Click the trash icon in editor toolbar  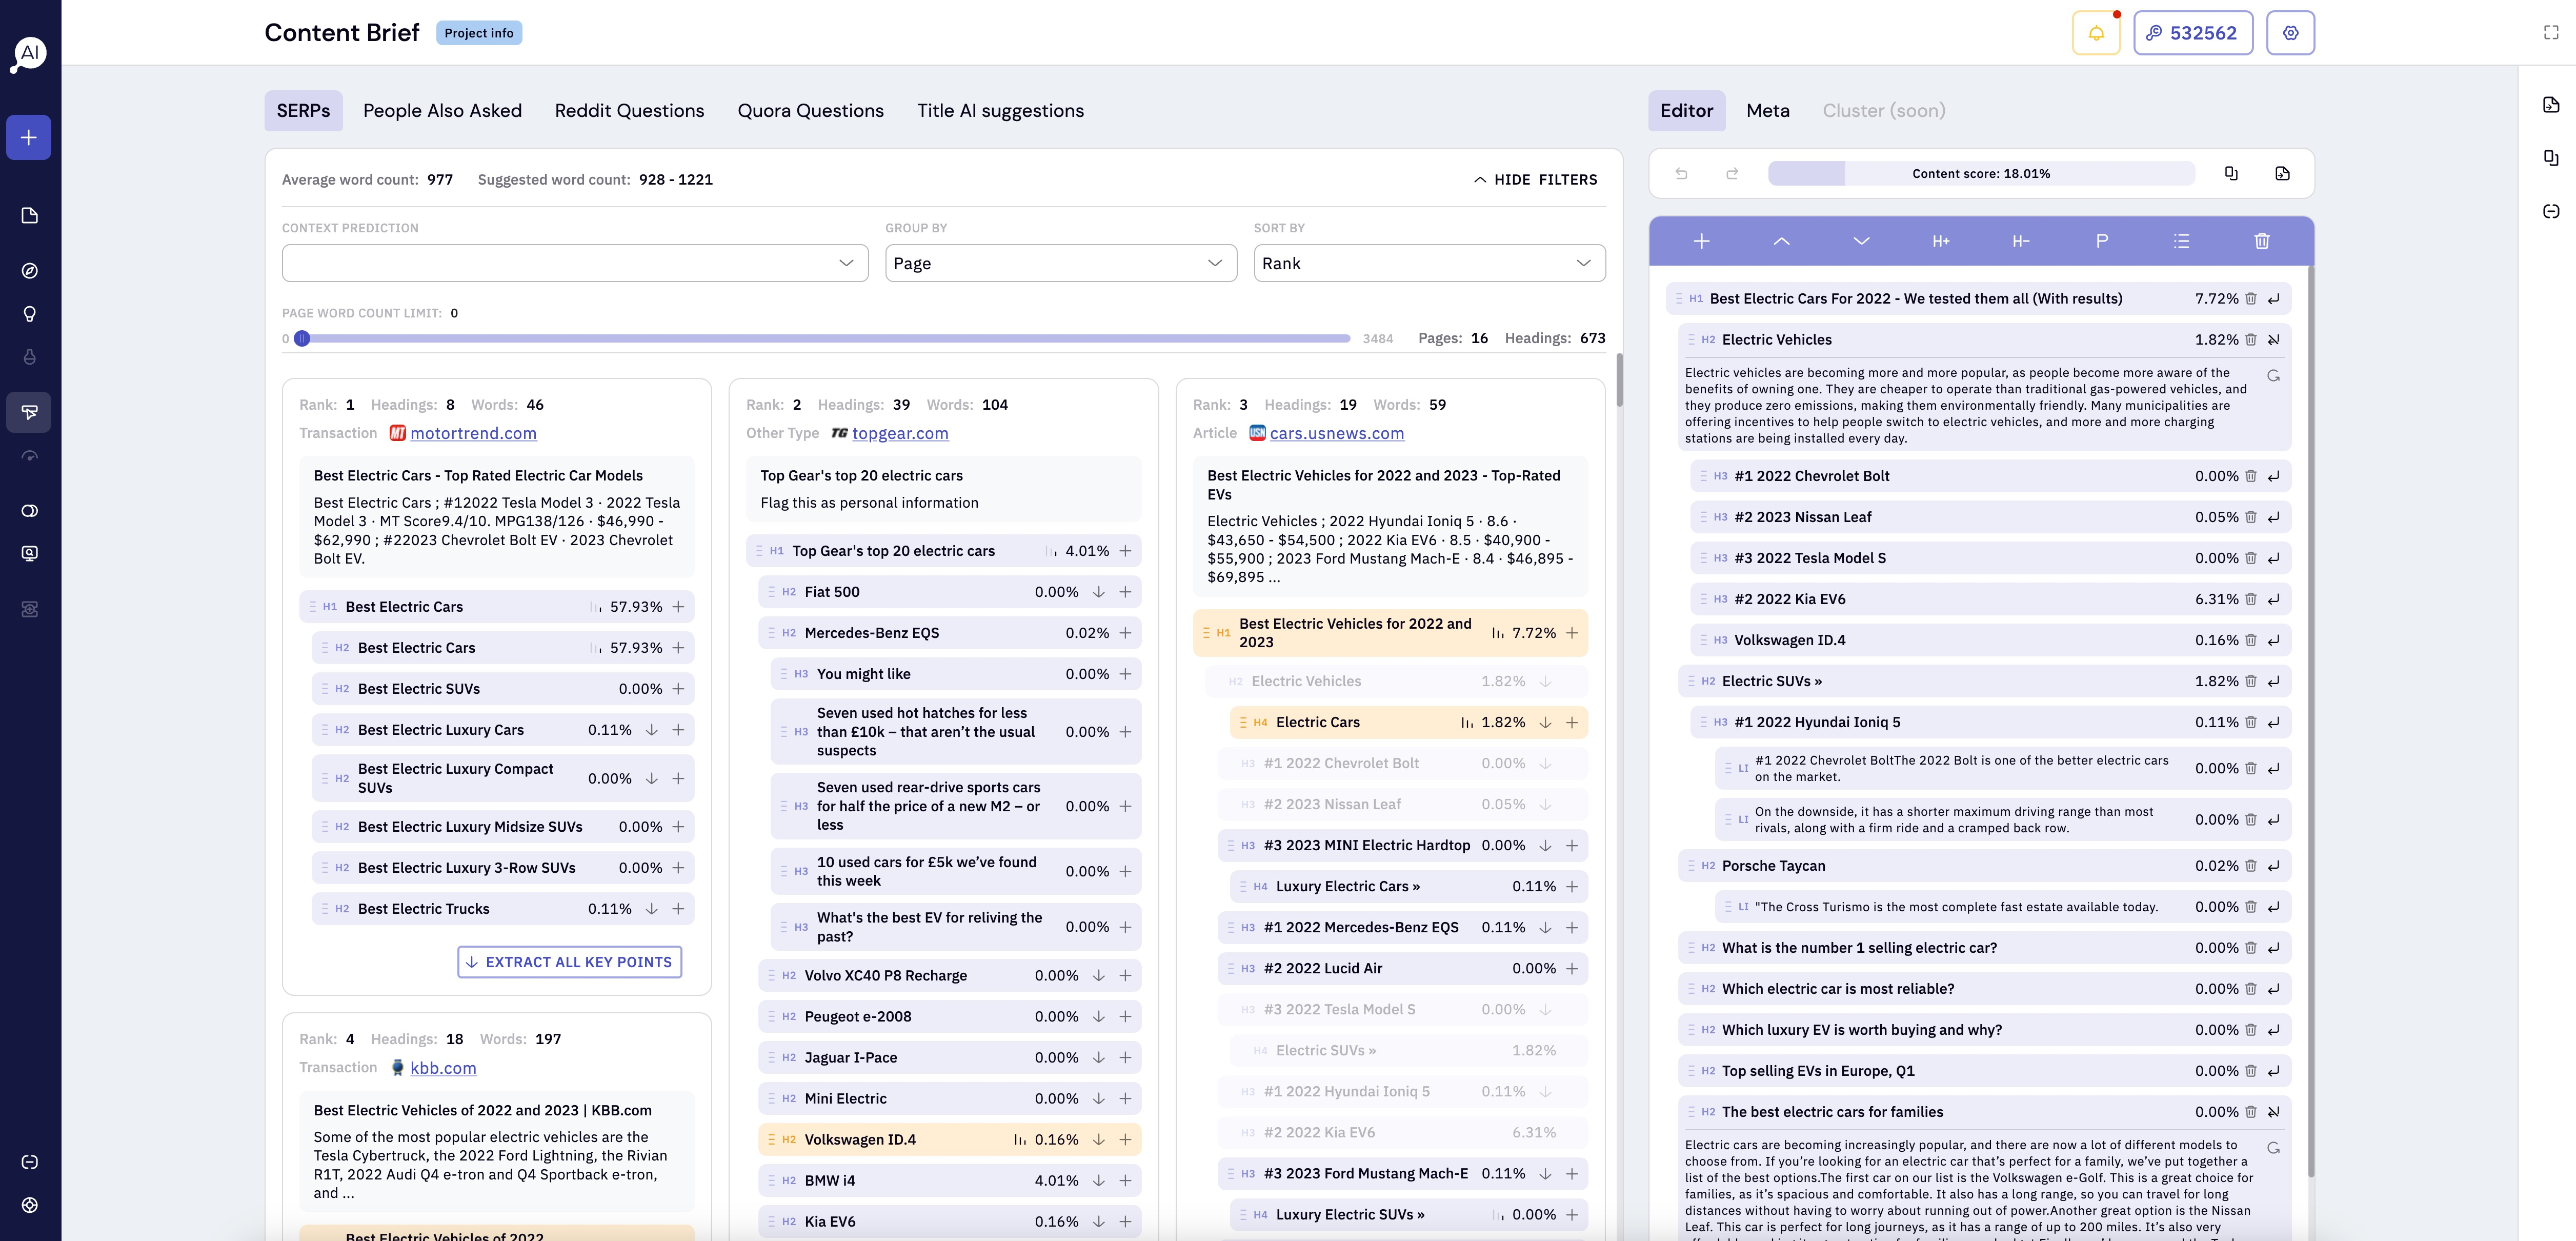(2261, 241)
